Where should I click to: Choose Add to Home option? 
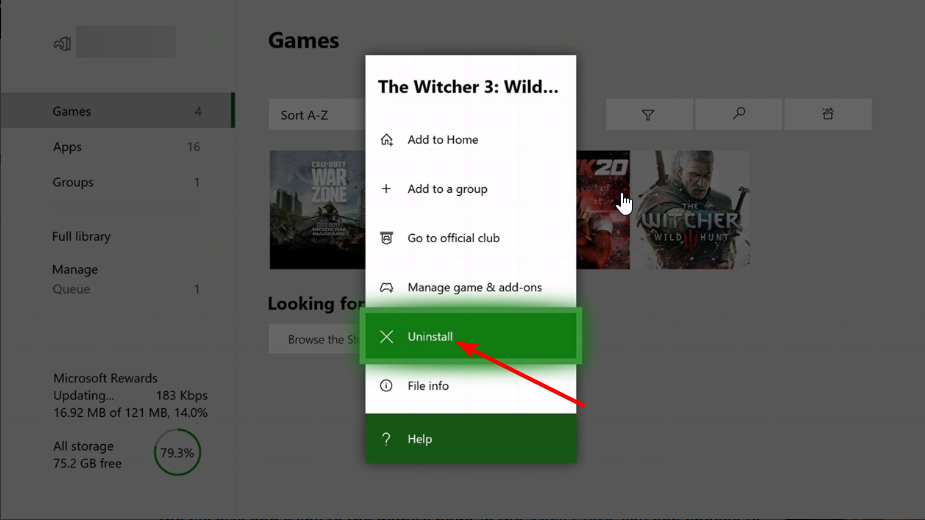(471, 140)
